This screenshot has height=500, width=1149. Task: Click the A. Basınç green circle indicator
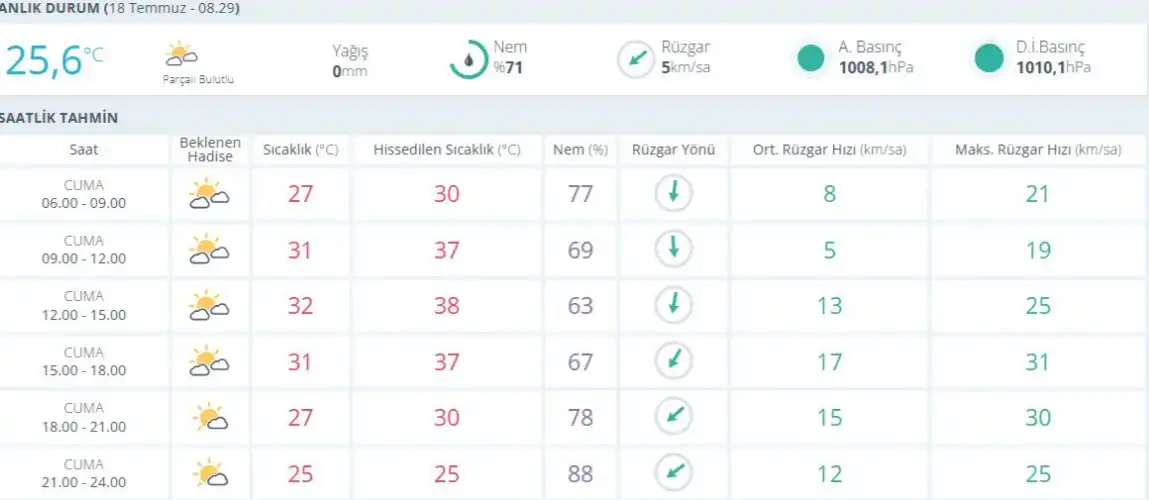click(811, 59)
